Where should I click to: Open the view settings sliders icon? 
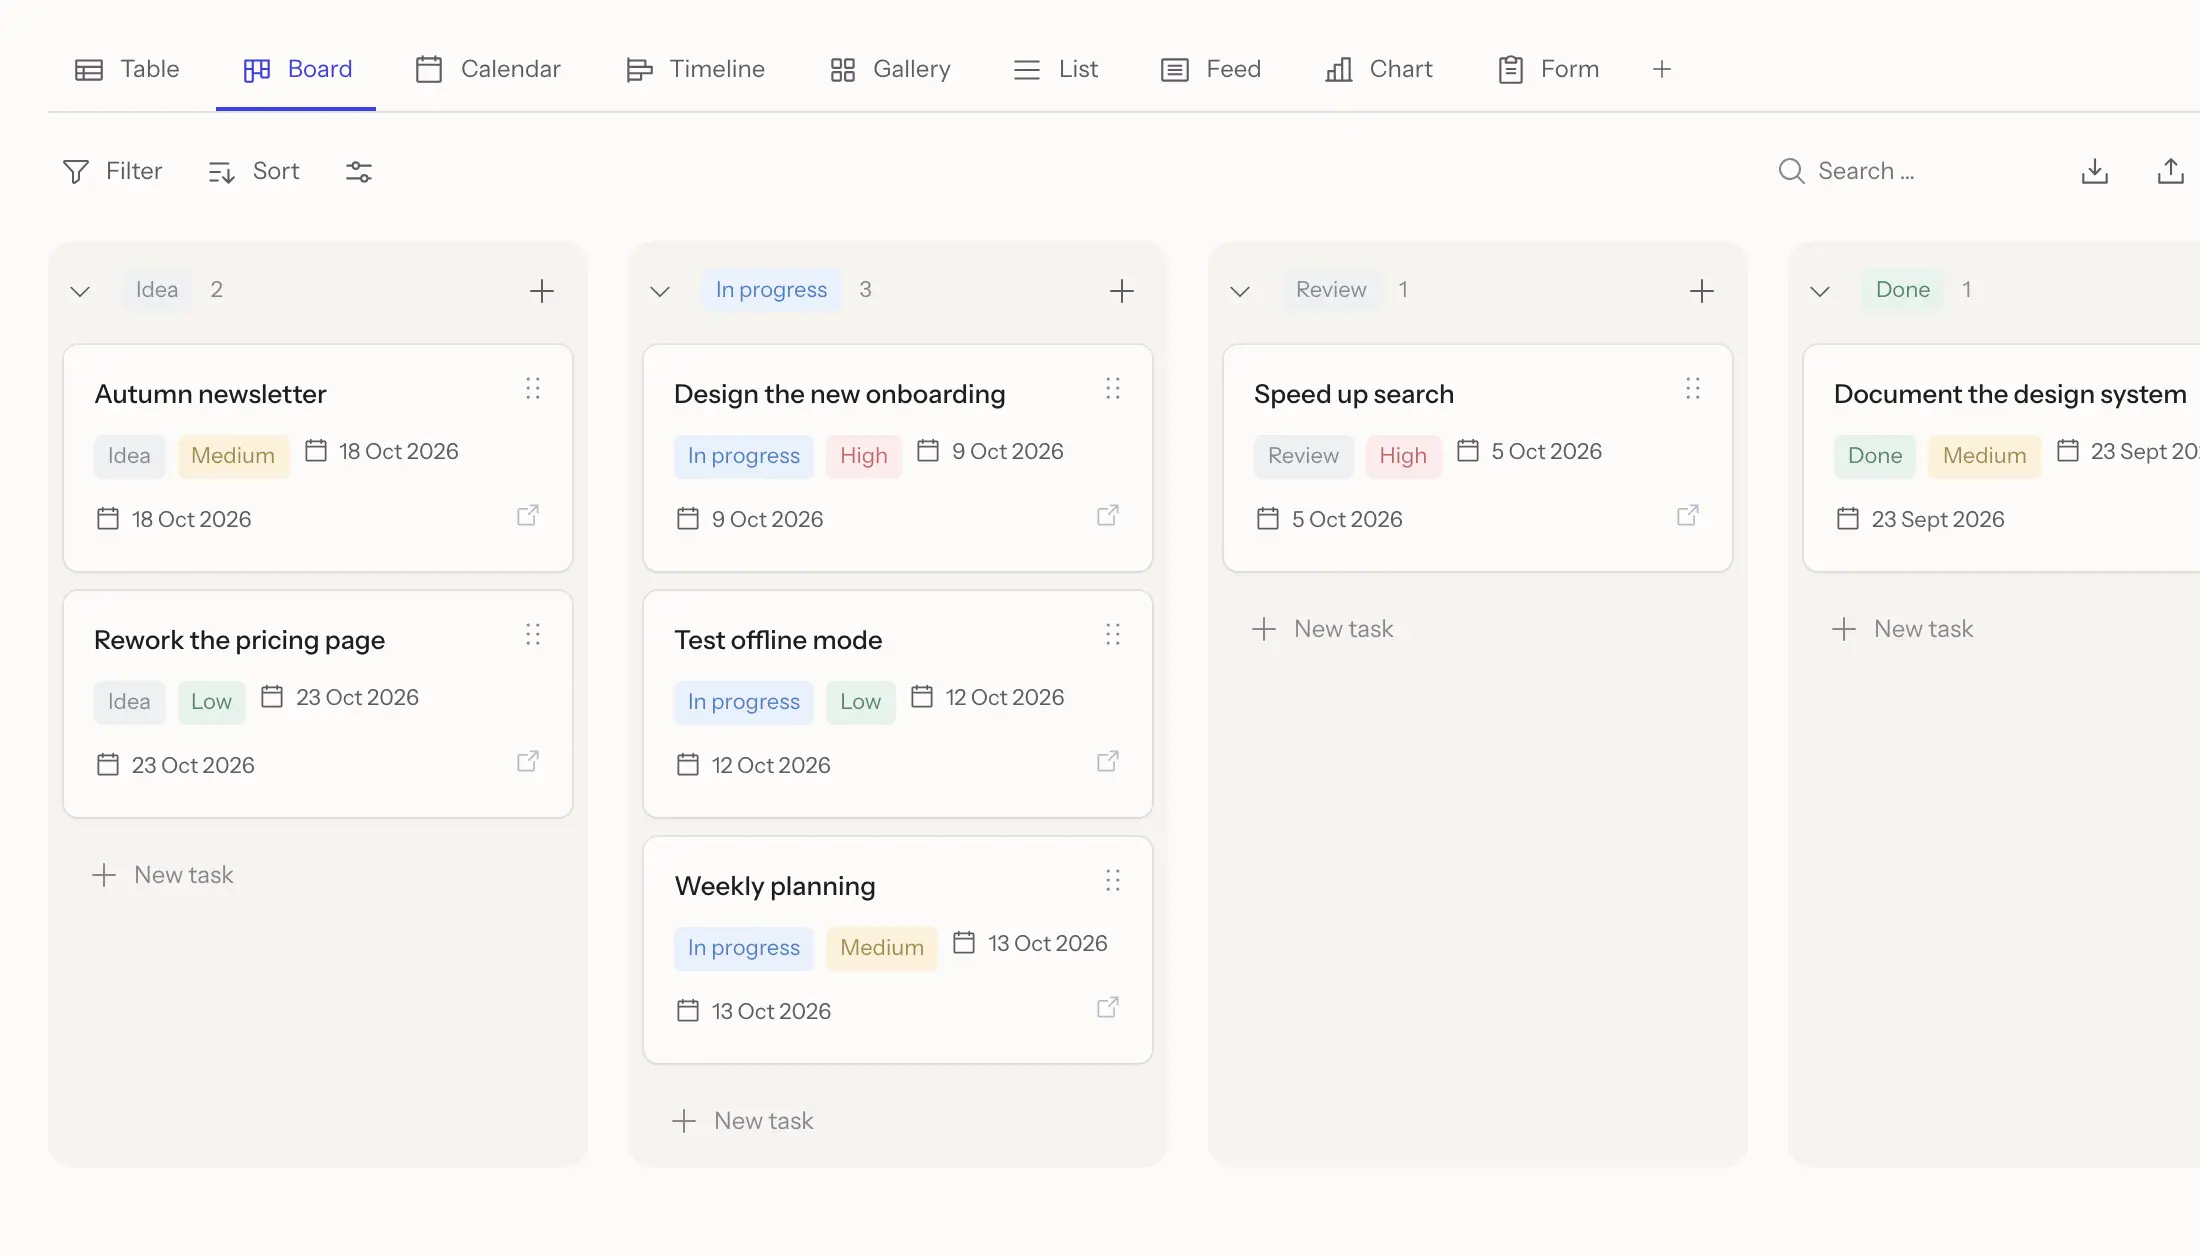click(x=359, y=172)
